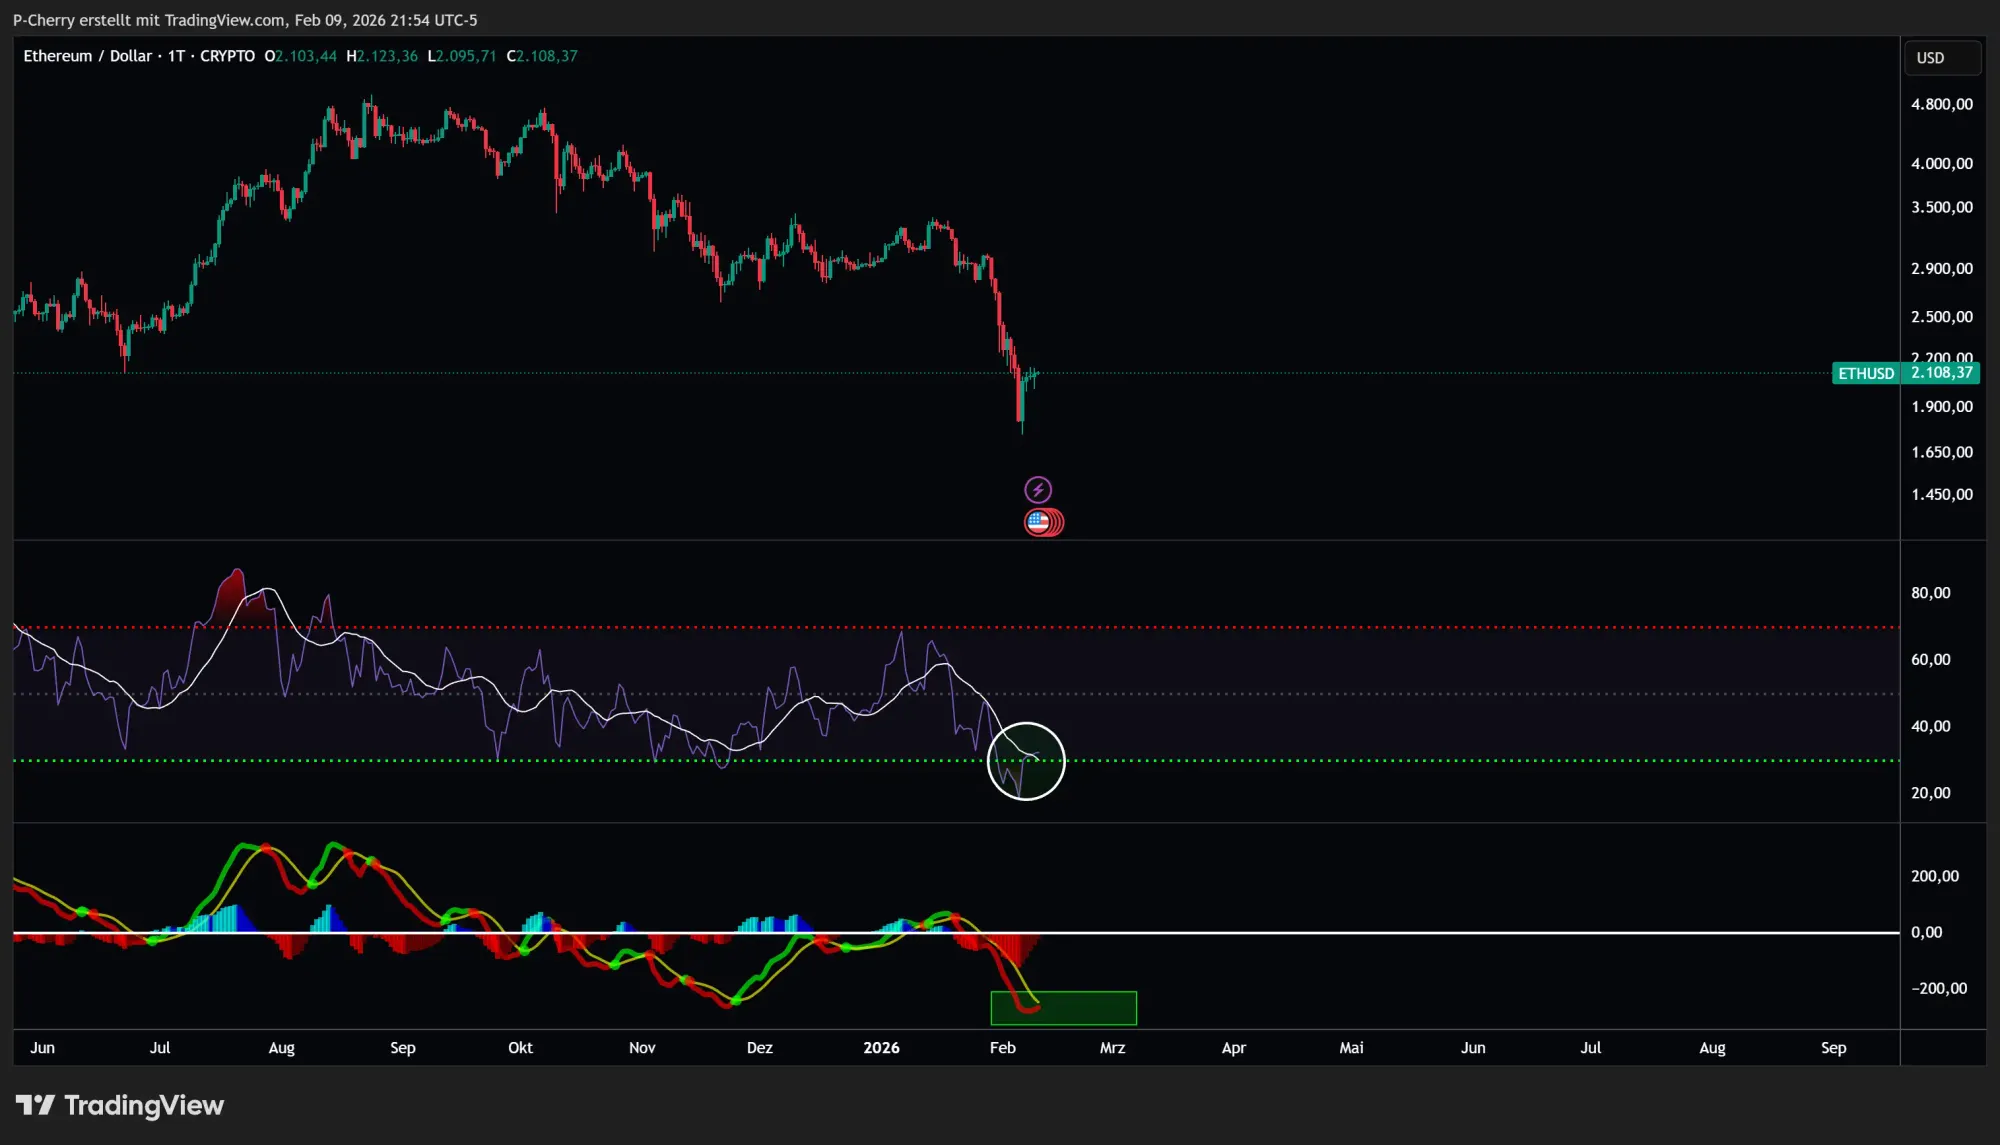The height and width of the screenshot is (1145, 2000).
Task: Select the open value O2.103,44 in the legend
Action: coord(300,56)
